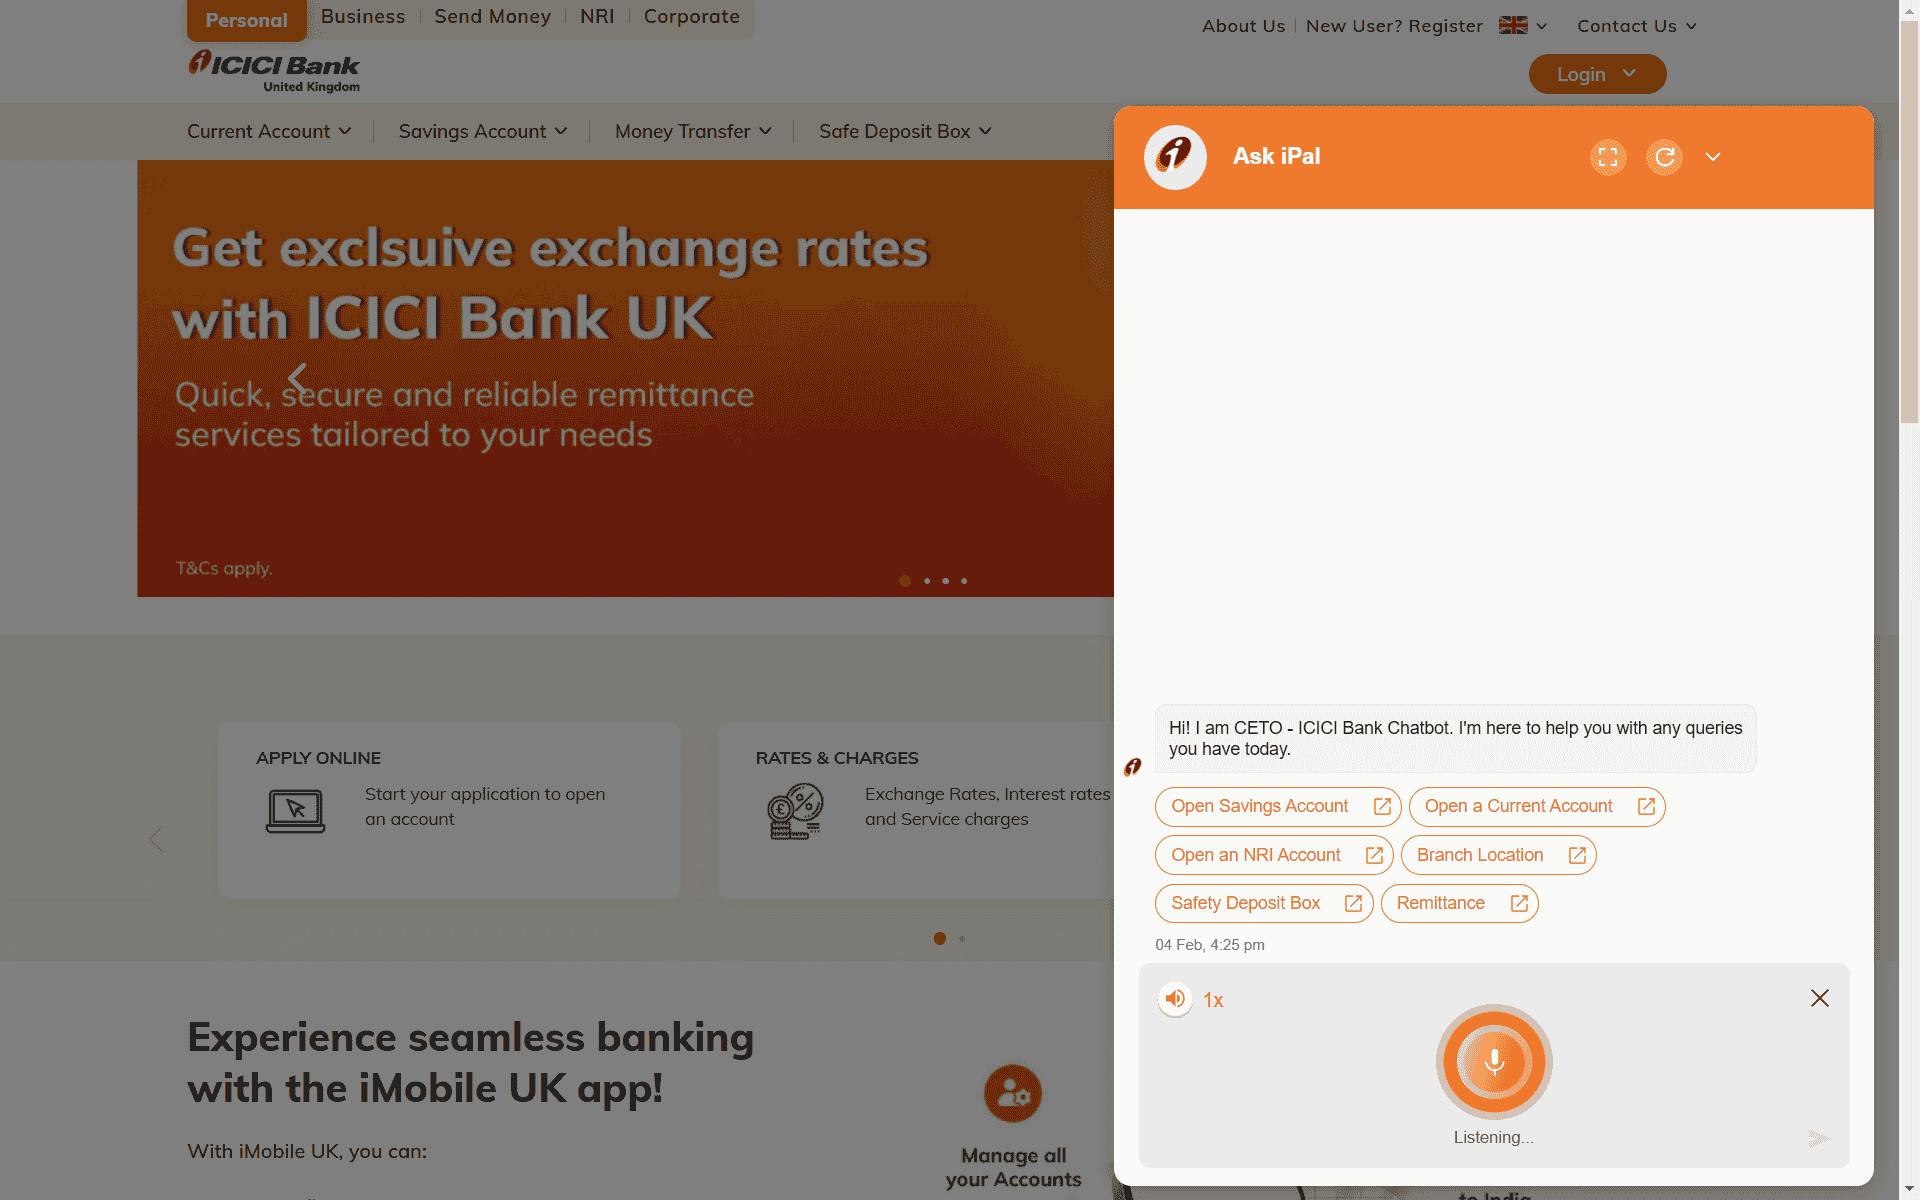
Task: Select the Personal banking tab
Action: [x=246, y=19]
